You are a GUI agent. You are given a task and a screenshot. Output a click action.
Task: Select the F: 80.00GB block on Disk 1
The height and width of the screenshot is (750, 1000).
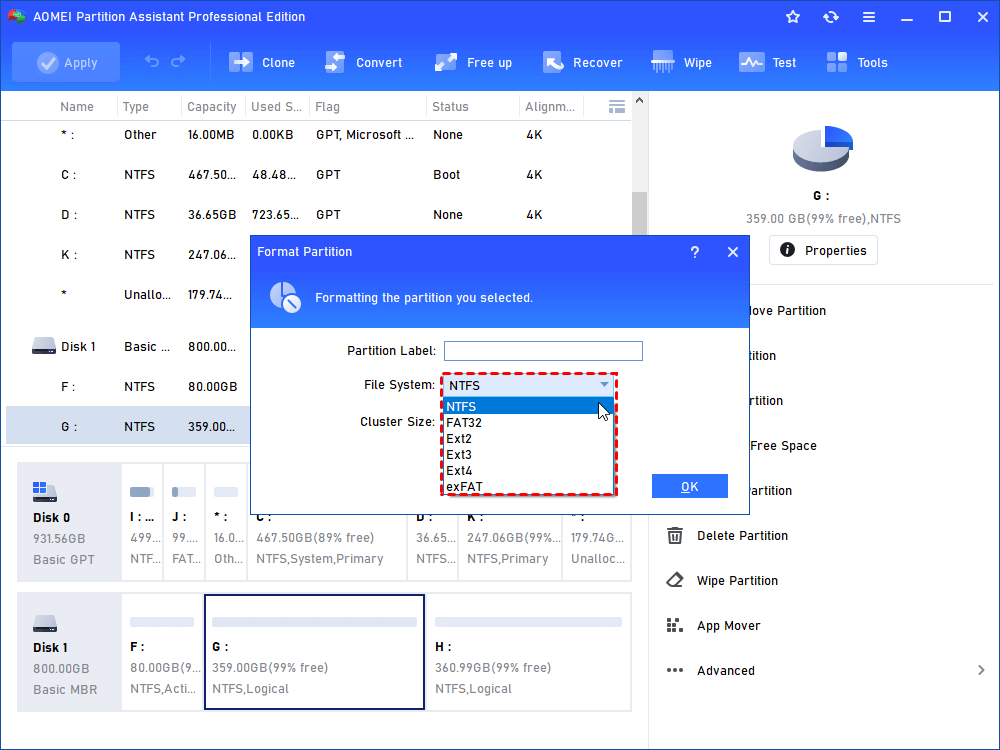162,652
